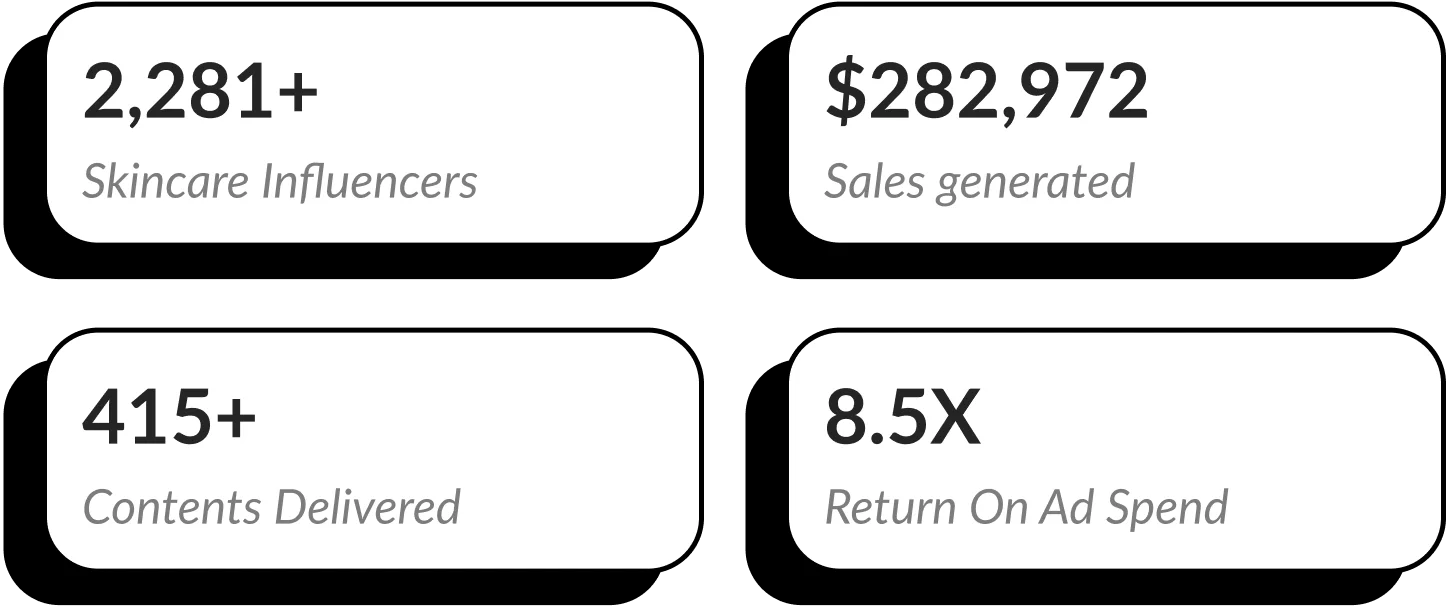Open the Return On Ad Spend card
Image resolution: width=1448 pixels, height=607 pixels.
(x=1116, y=449)
